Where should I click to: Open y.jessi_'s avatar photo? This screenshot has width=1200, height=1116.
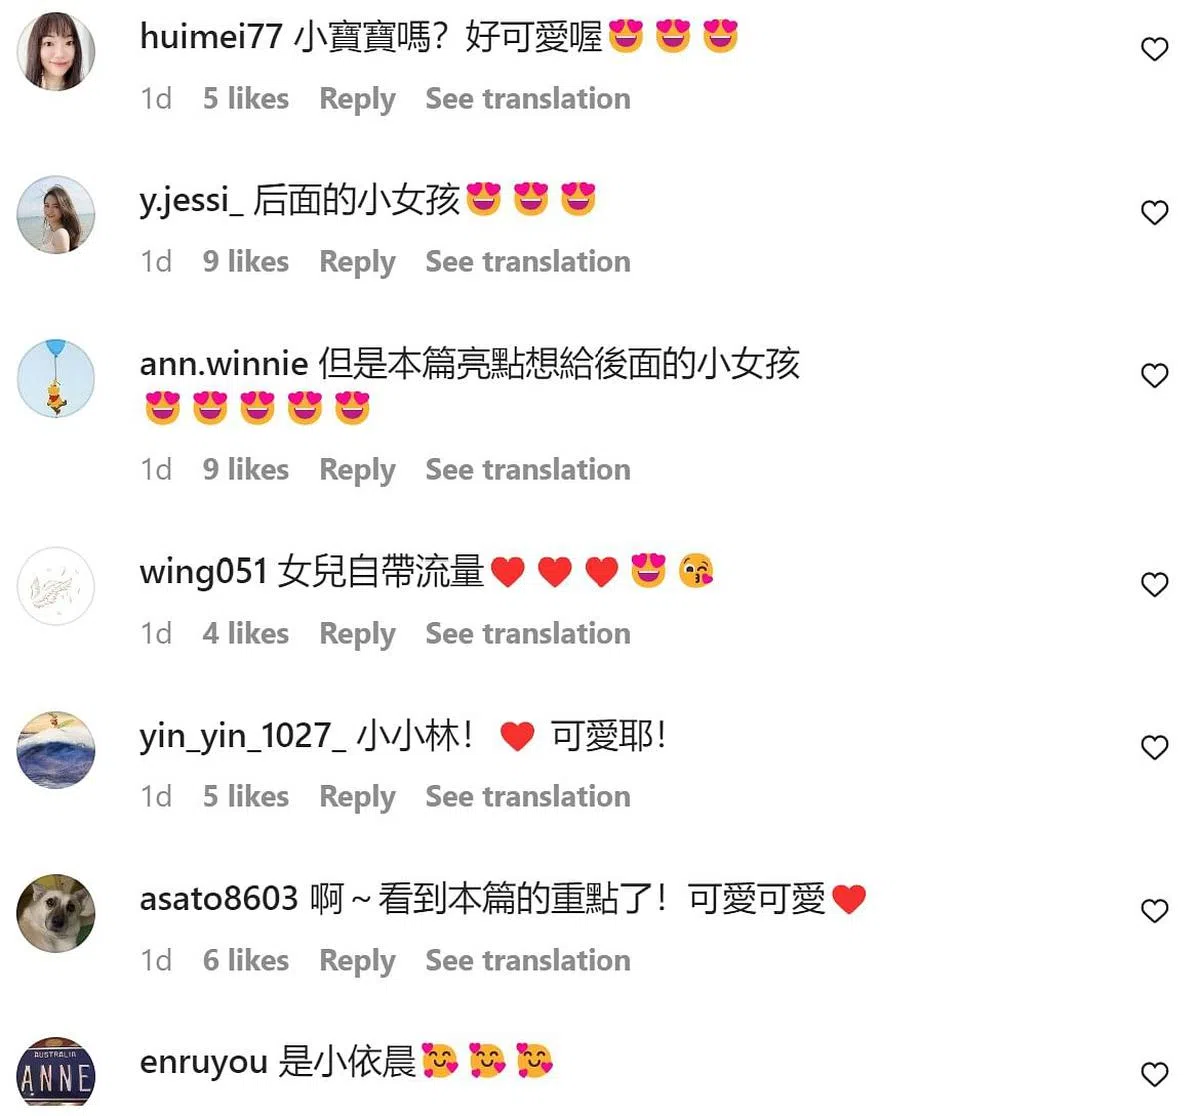point(56,215)
